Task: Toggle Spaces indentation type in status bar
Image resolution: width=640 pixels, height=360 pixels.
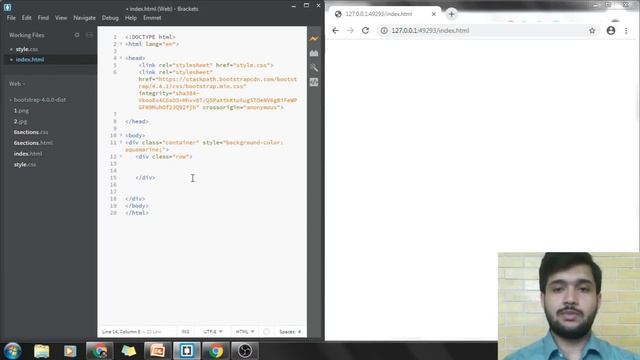Action: [x=287, y=332]
